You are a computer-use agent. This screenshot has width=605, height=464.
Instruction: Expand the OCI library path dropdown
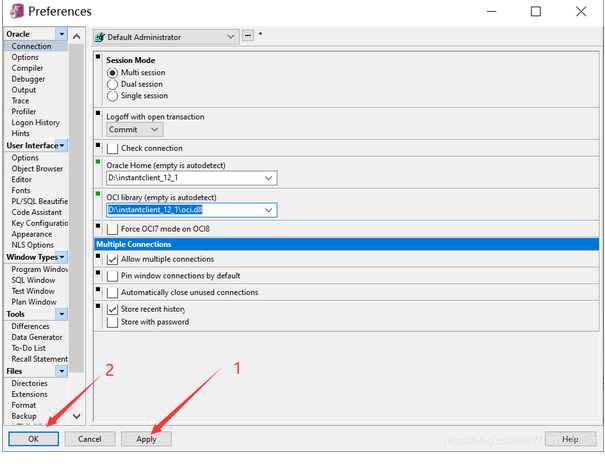(x=268, y=210)
